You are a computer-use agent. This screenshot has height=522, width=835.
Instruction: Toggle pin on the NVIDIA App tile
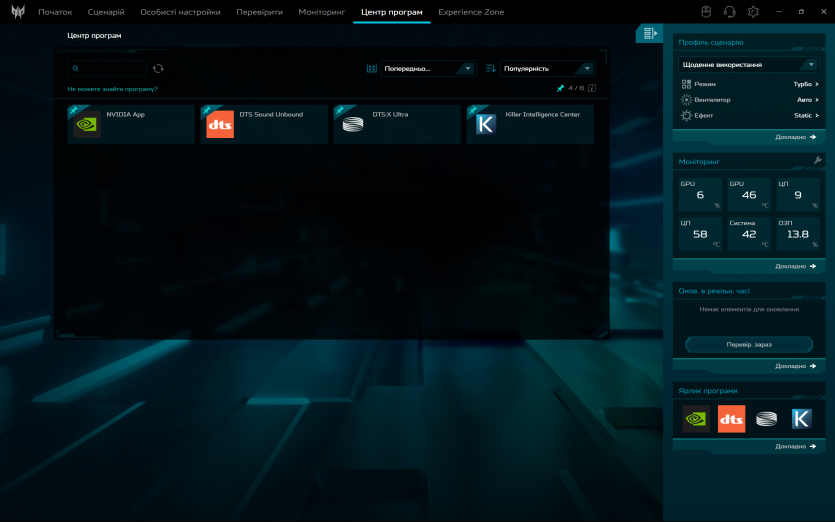(x=73, y=110)
